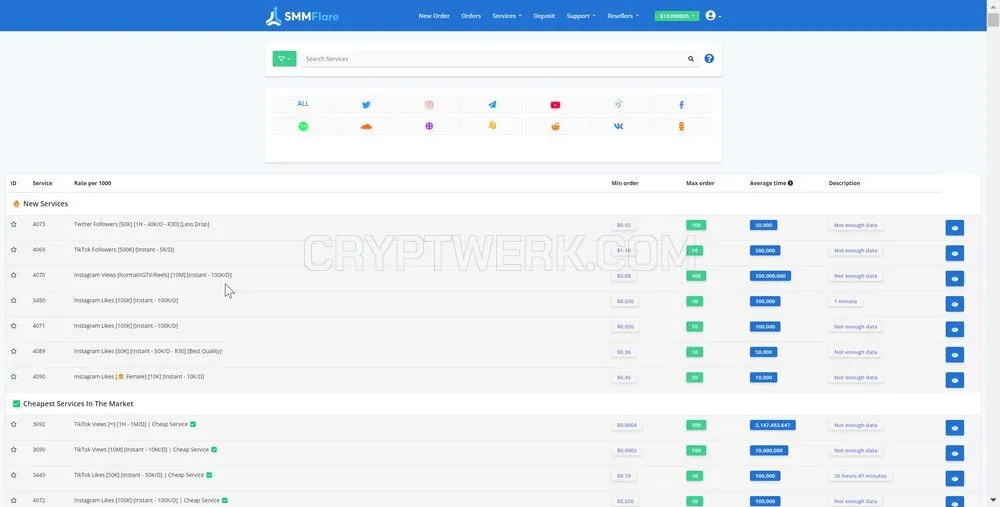Viewport: 1000px width, 507px height.
Task: Favorite service 4089 with its star
Action: coord(13,351)
